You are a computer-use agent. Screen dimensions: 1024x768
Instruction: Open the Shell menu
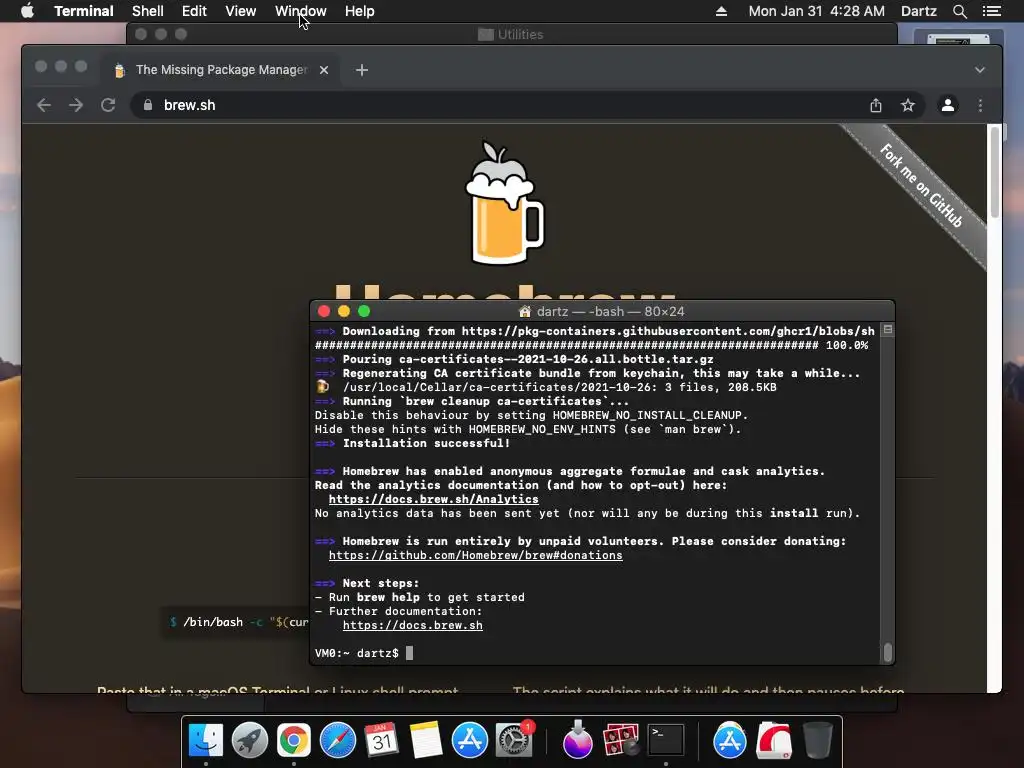pyautogui.click(x=148, y=11)
